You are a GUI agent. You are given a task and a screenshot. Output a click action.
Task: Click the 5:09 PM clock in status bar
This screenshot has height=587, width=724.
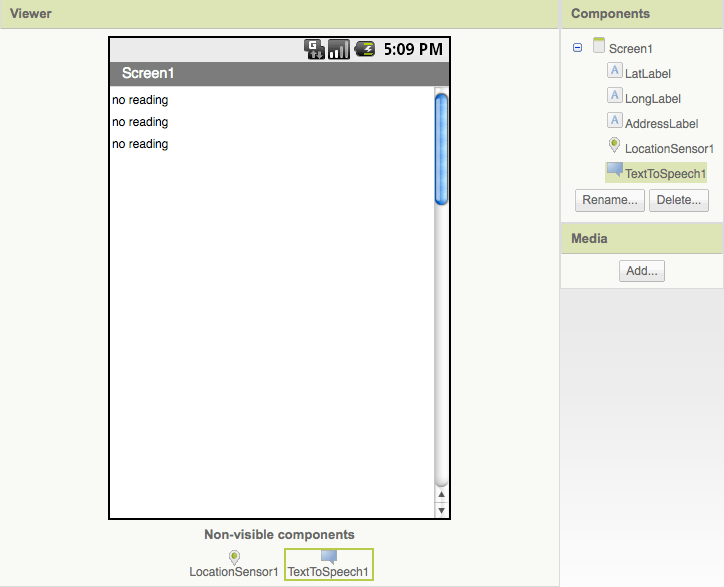413,49
